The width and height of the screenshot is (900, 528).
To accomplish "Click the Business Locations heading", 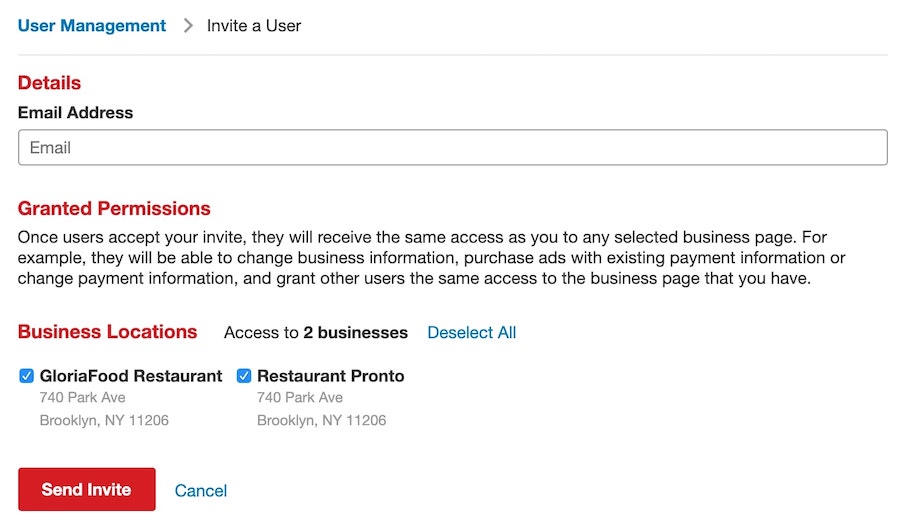I will (x=107, y=332).
